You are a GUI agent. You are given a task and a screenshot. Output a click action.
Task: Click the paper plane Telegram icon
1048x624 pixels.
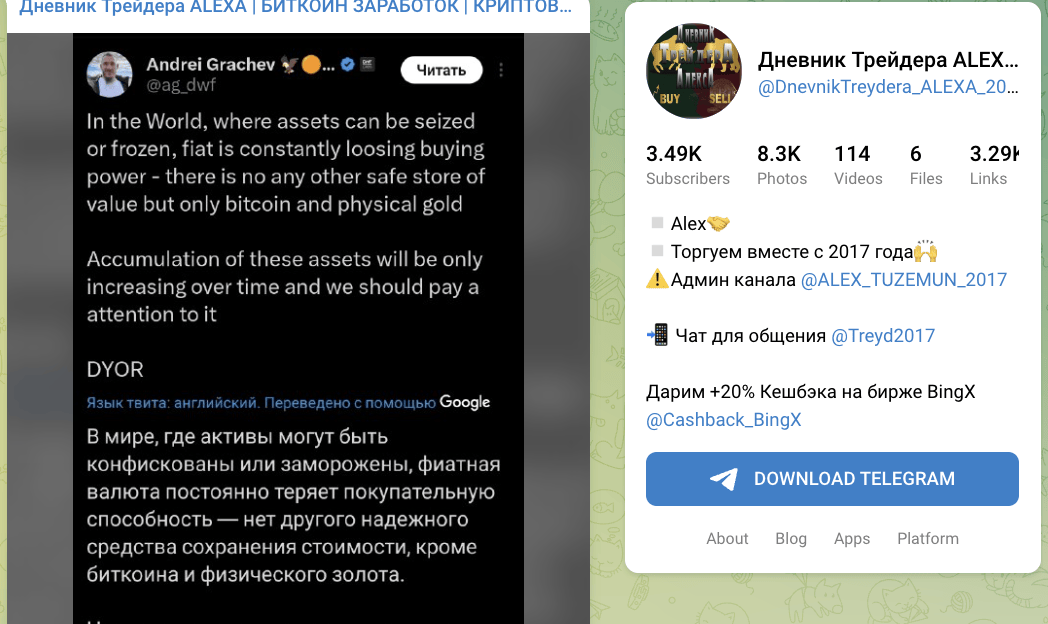pyautogui.click(x=724, y=478)
